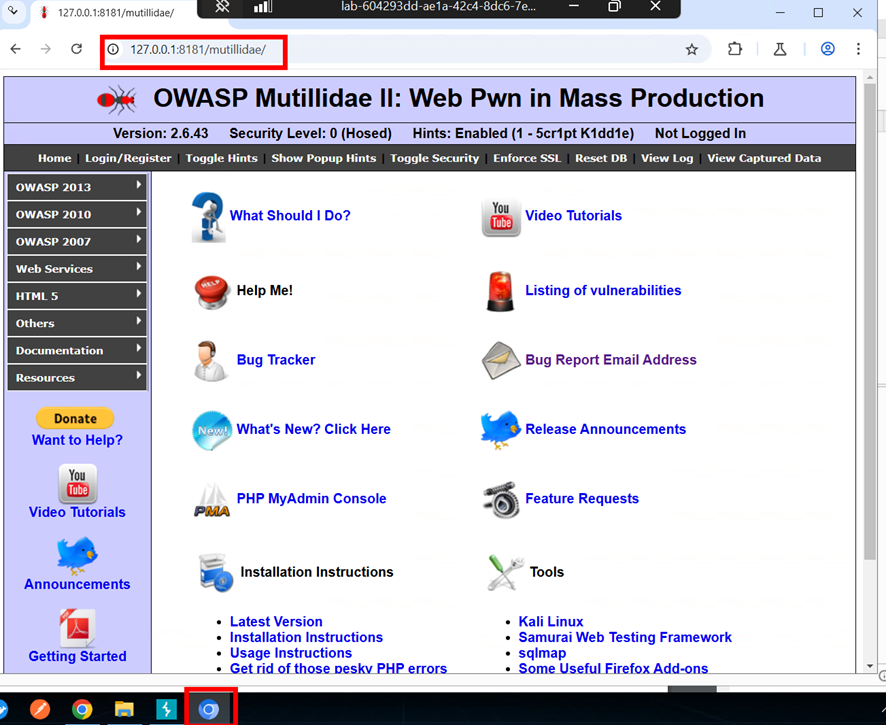The height and width of the screenshot is (725, 886).
Task: Click the red ant Mutillidae logo
Action: [116, 100]
